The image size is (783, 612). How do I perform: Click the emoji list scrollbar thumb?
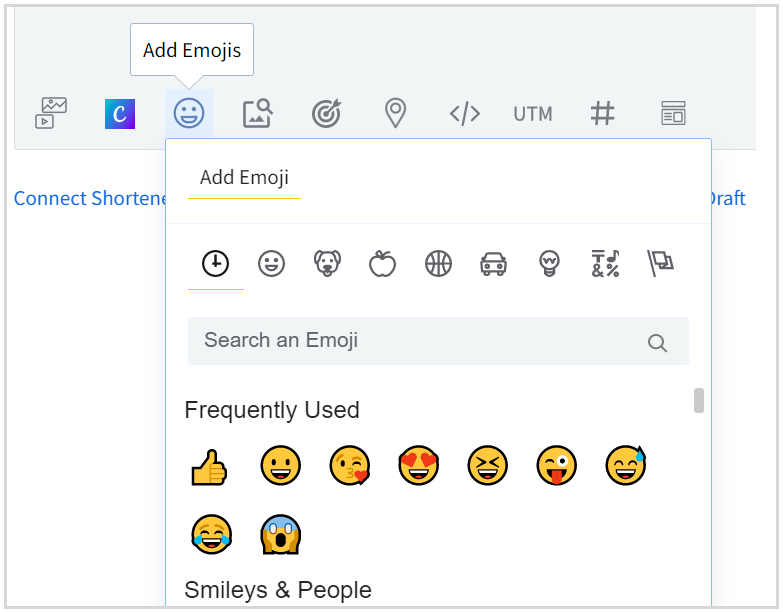click(699, 400)
